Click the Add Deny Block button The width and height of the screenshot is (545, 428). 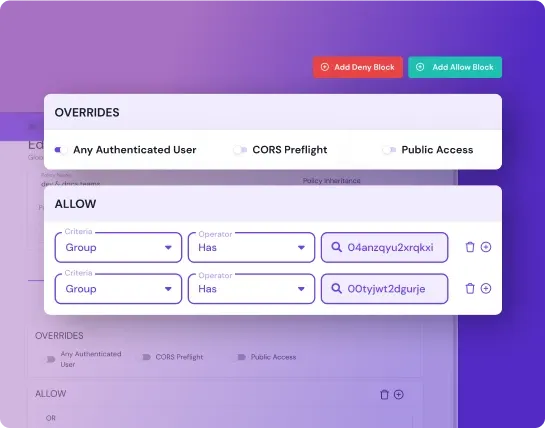tap(358, 67)
